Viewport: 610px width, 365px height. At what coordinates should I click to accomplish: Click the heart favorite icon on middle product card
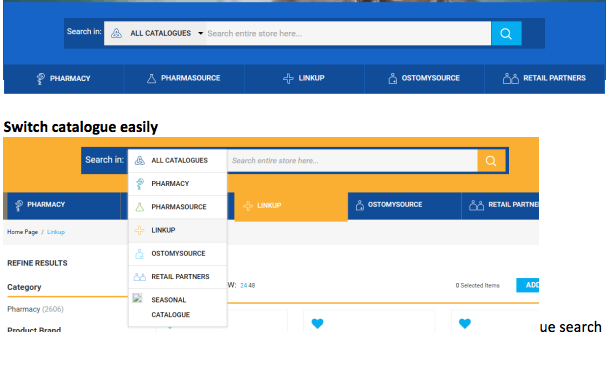pyautogui.click(x=317, y=323)
